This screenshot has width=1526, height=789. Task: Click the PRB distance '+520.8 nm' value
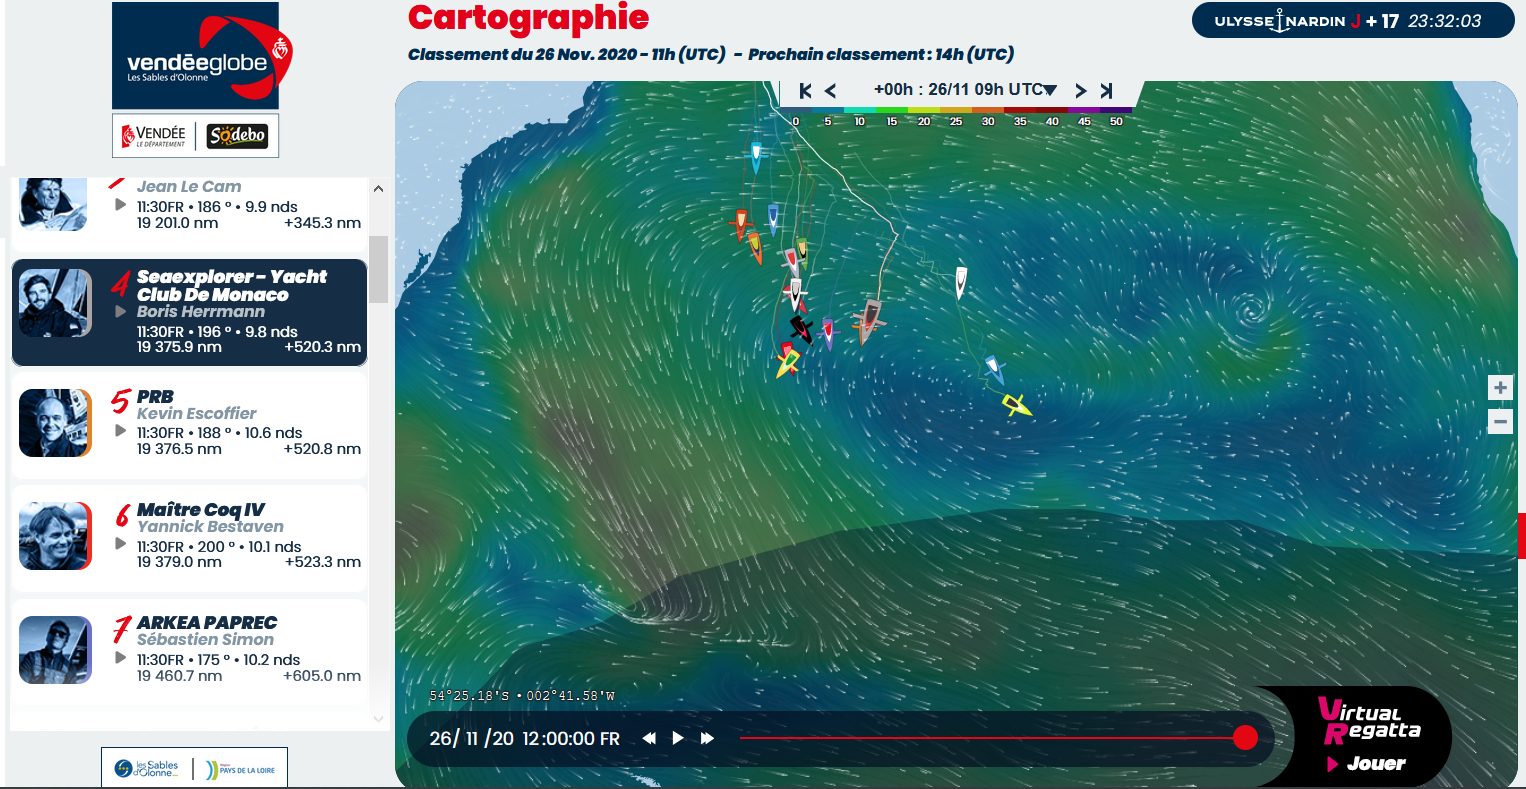click(322, 449)
